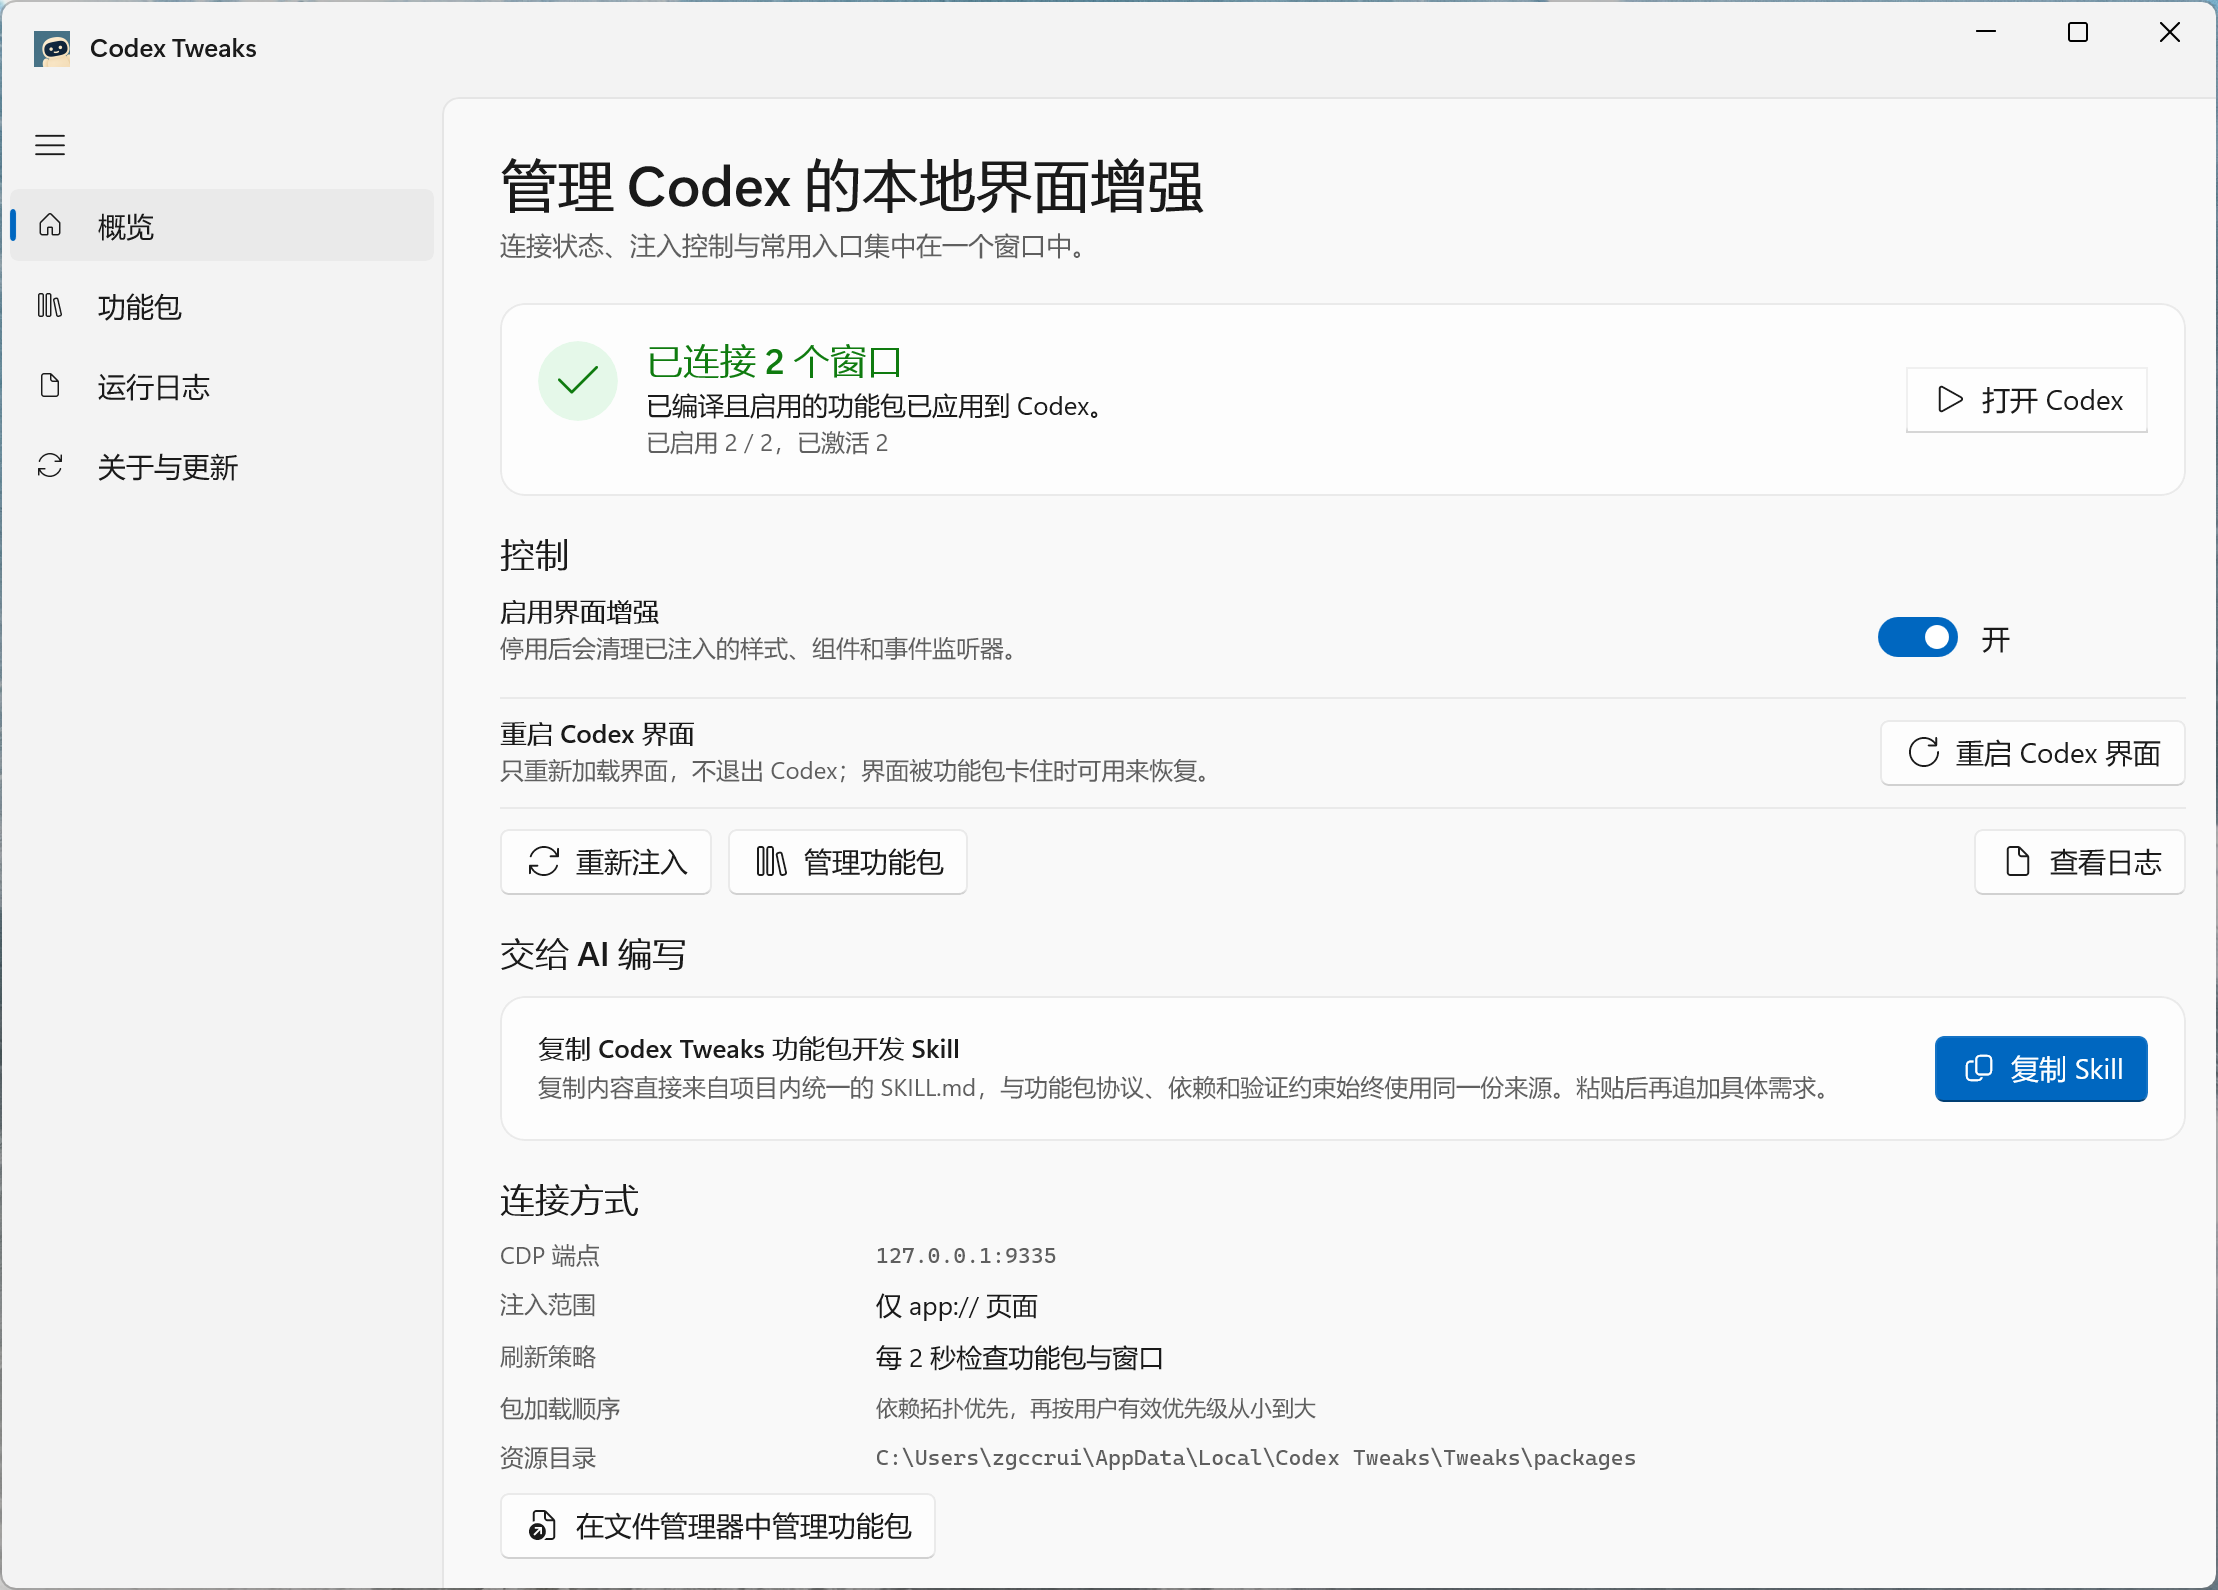Click the document icon beside 运行日志
Image resolution: width=2218 pixels, height=1590 pixels.
click(x=50, y=385)
